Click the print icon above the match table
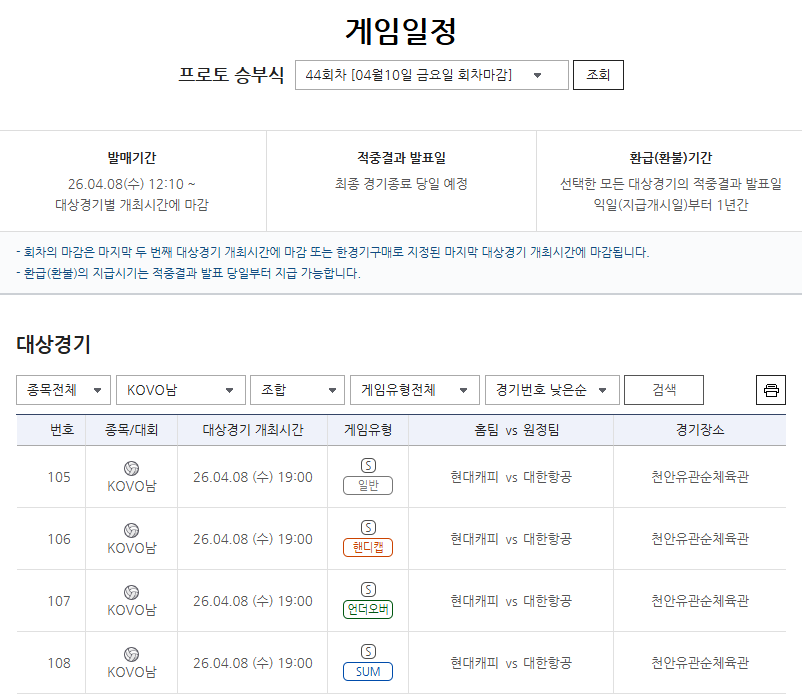802x697 pixels. 770,390
